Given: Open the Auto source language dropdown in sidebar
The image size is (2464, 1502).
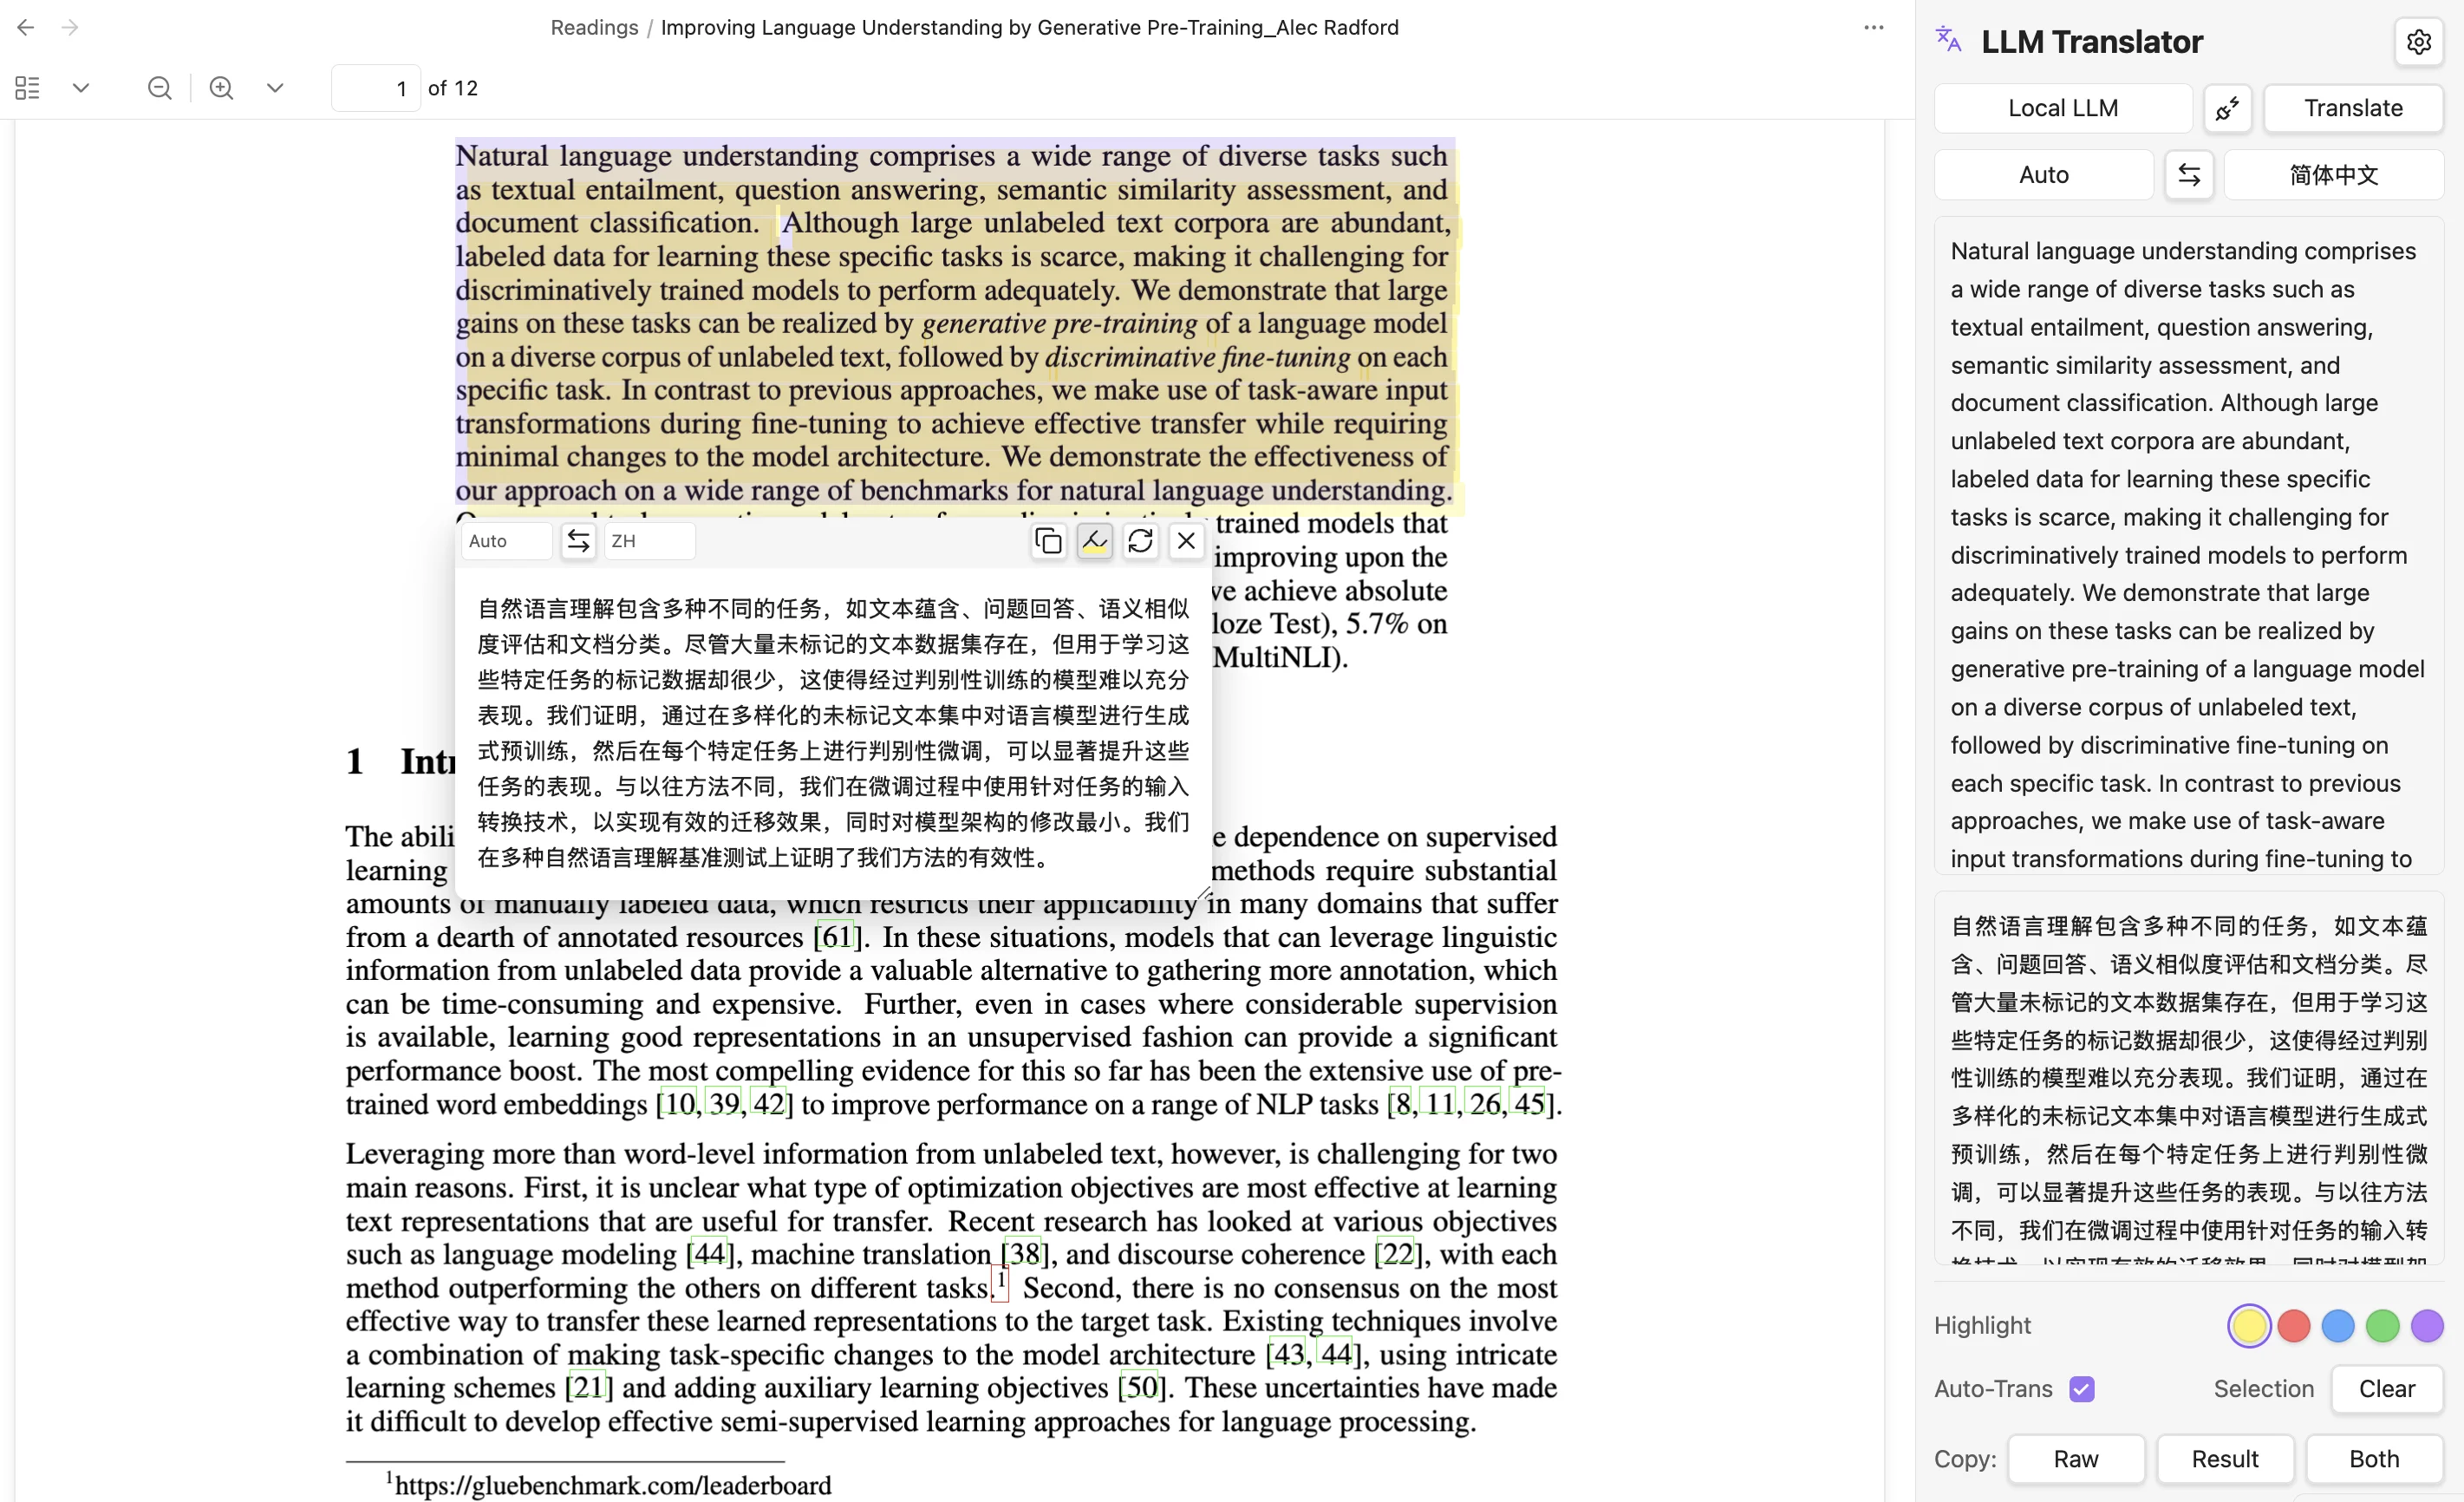Looking at the screenshot, I should 2043,175.
